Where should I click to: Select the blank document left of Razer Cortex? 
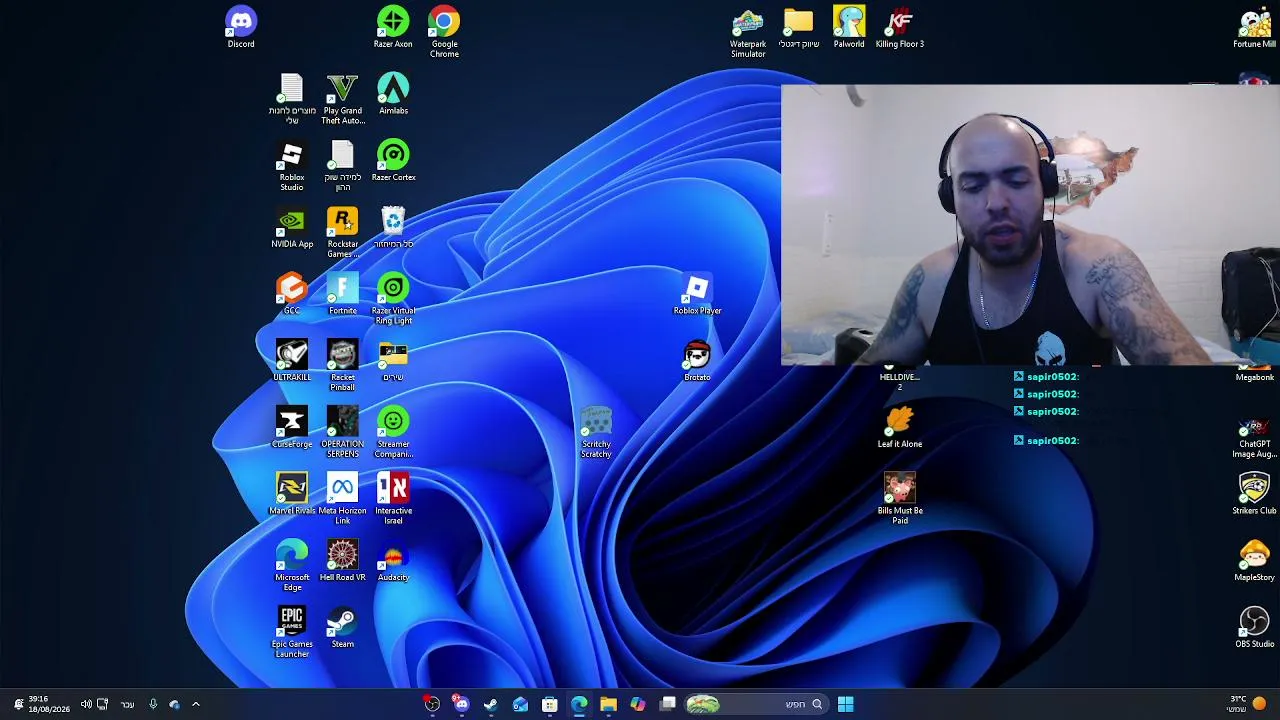(342, 166)
